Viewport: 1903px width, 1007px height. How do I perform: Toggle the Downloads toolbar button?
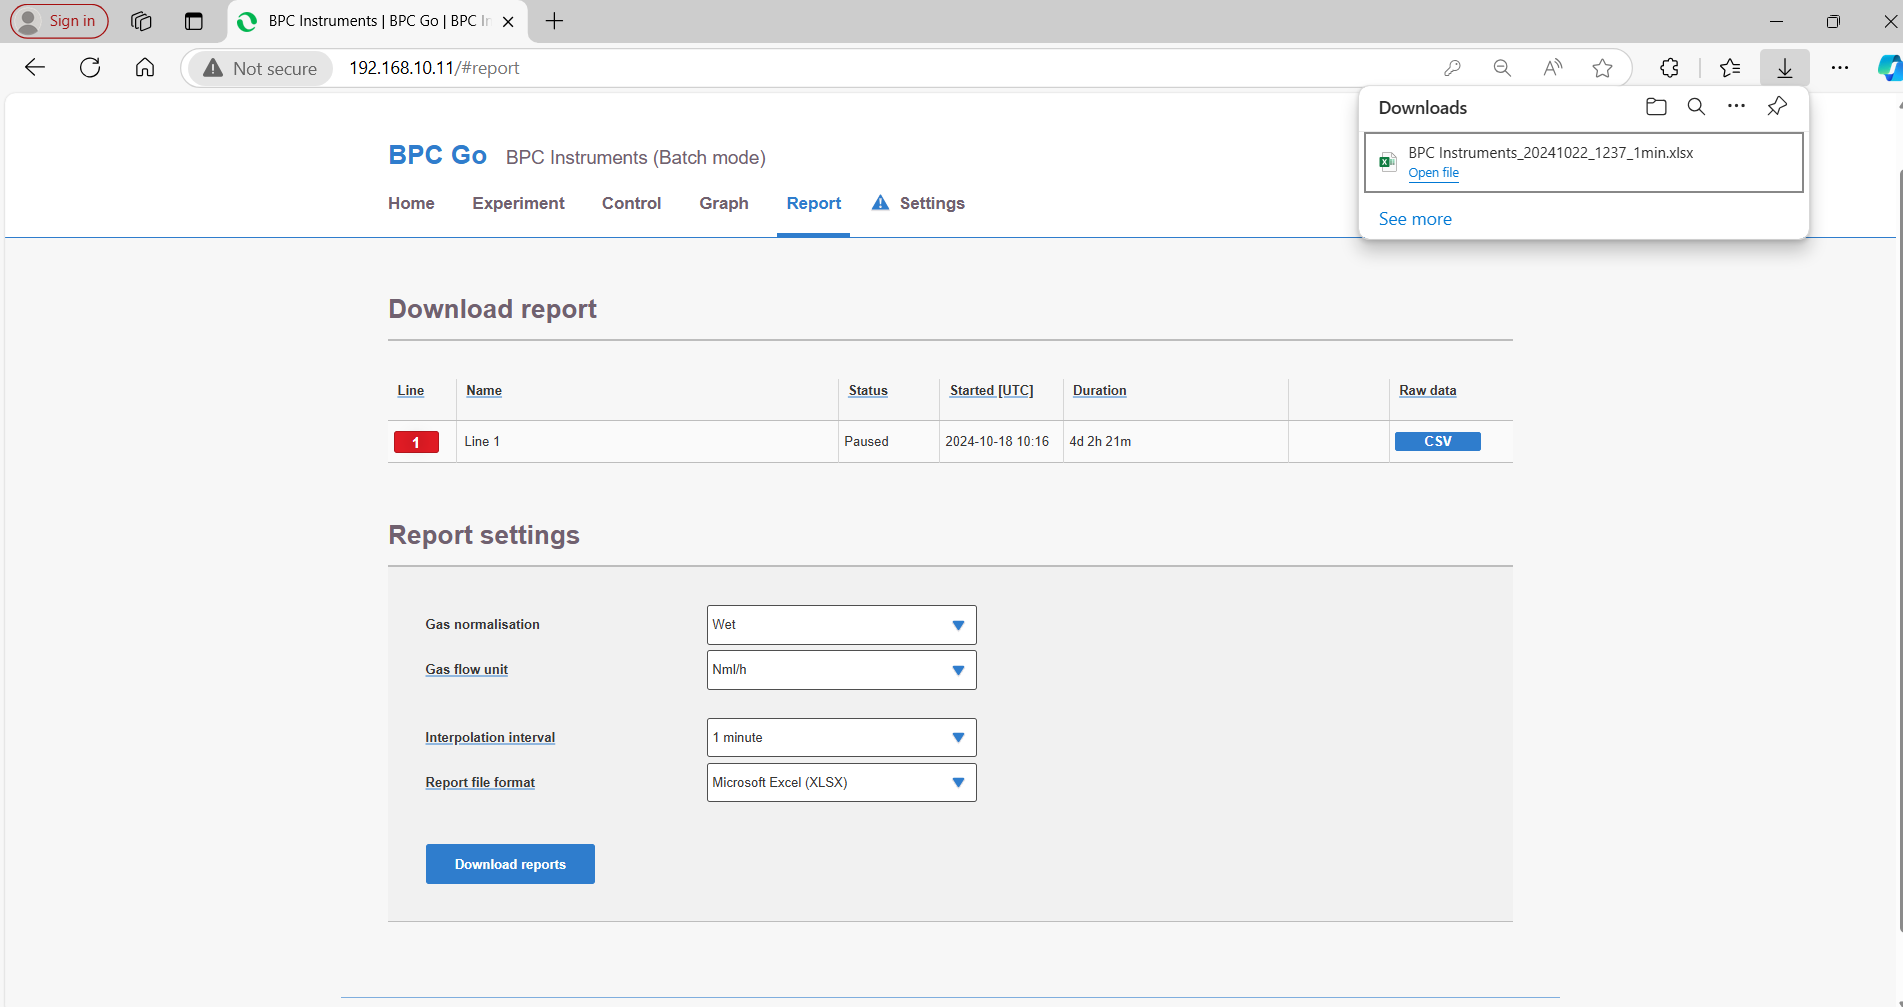1785,68
